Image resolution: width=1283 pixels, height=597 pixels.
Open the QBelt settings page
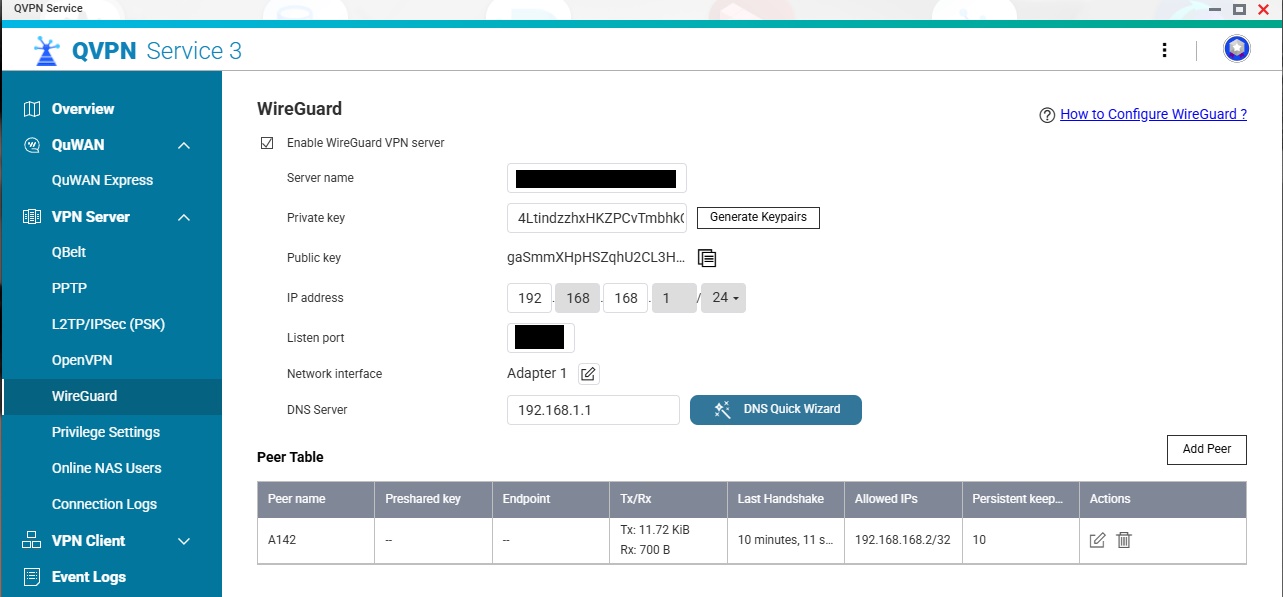(69, 253)
